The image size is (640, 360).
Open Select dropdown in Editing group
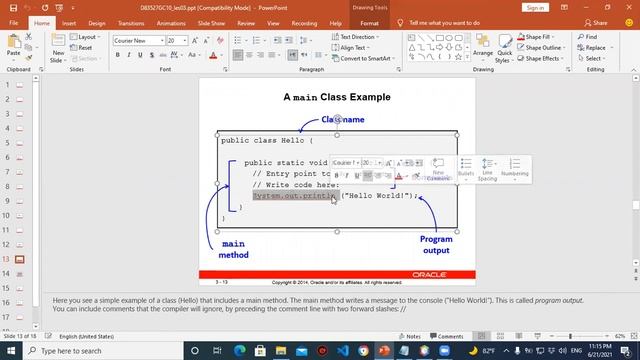(x=592, y=58)
